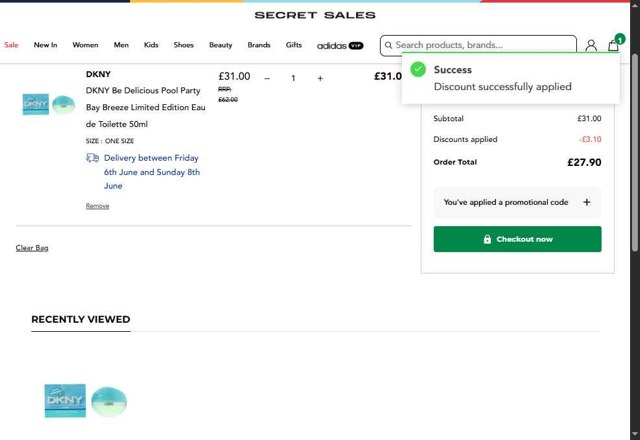The height and width of the screenshot is (440, 640).
Task: Click the Clear Bag link
Action: point(32,248)
